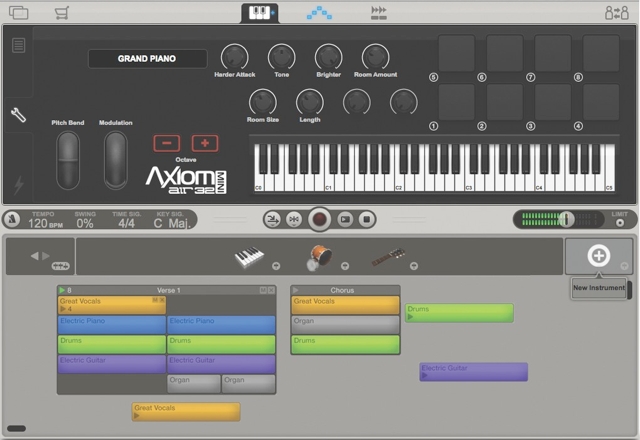Click the GRAND PIANO preset name field
This screenshot has height=440, width=640.
click(147, 59)
